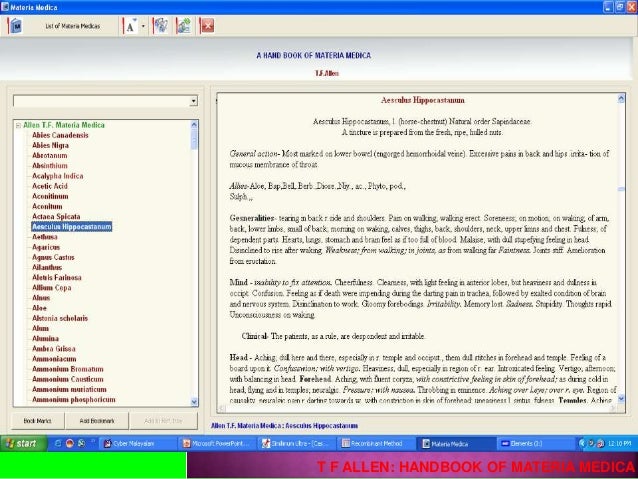Select 'Actaea Spicata' remedy
Viewport: 638px width, 479px height.
[56, 217]
